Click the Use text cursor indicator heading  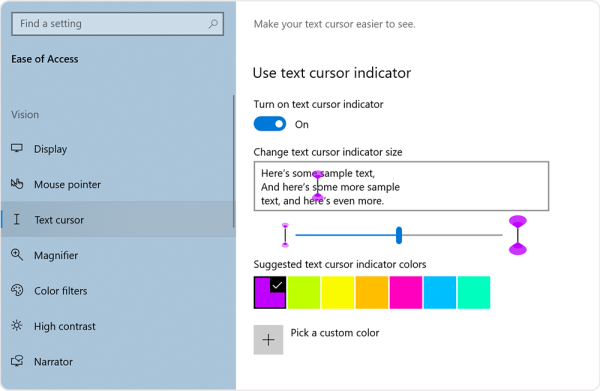pos(332,73)
